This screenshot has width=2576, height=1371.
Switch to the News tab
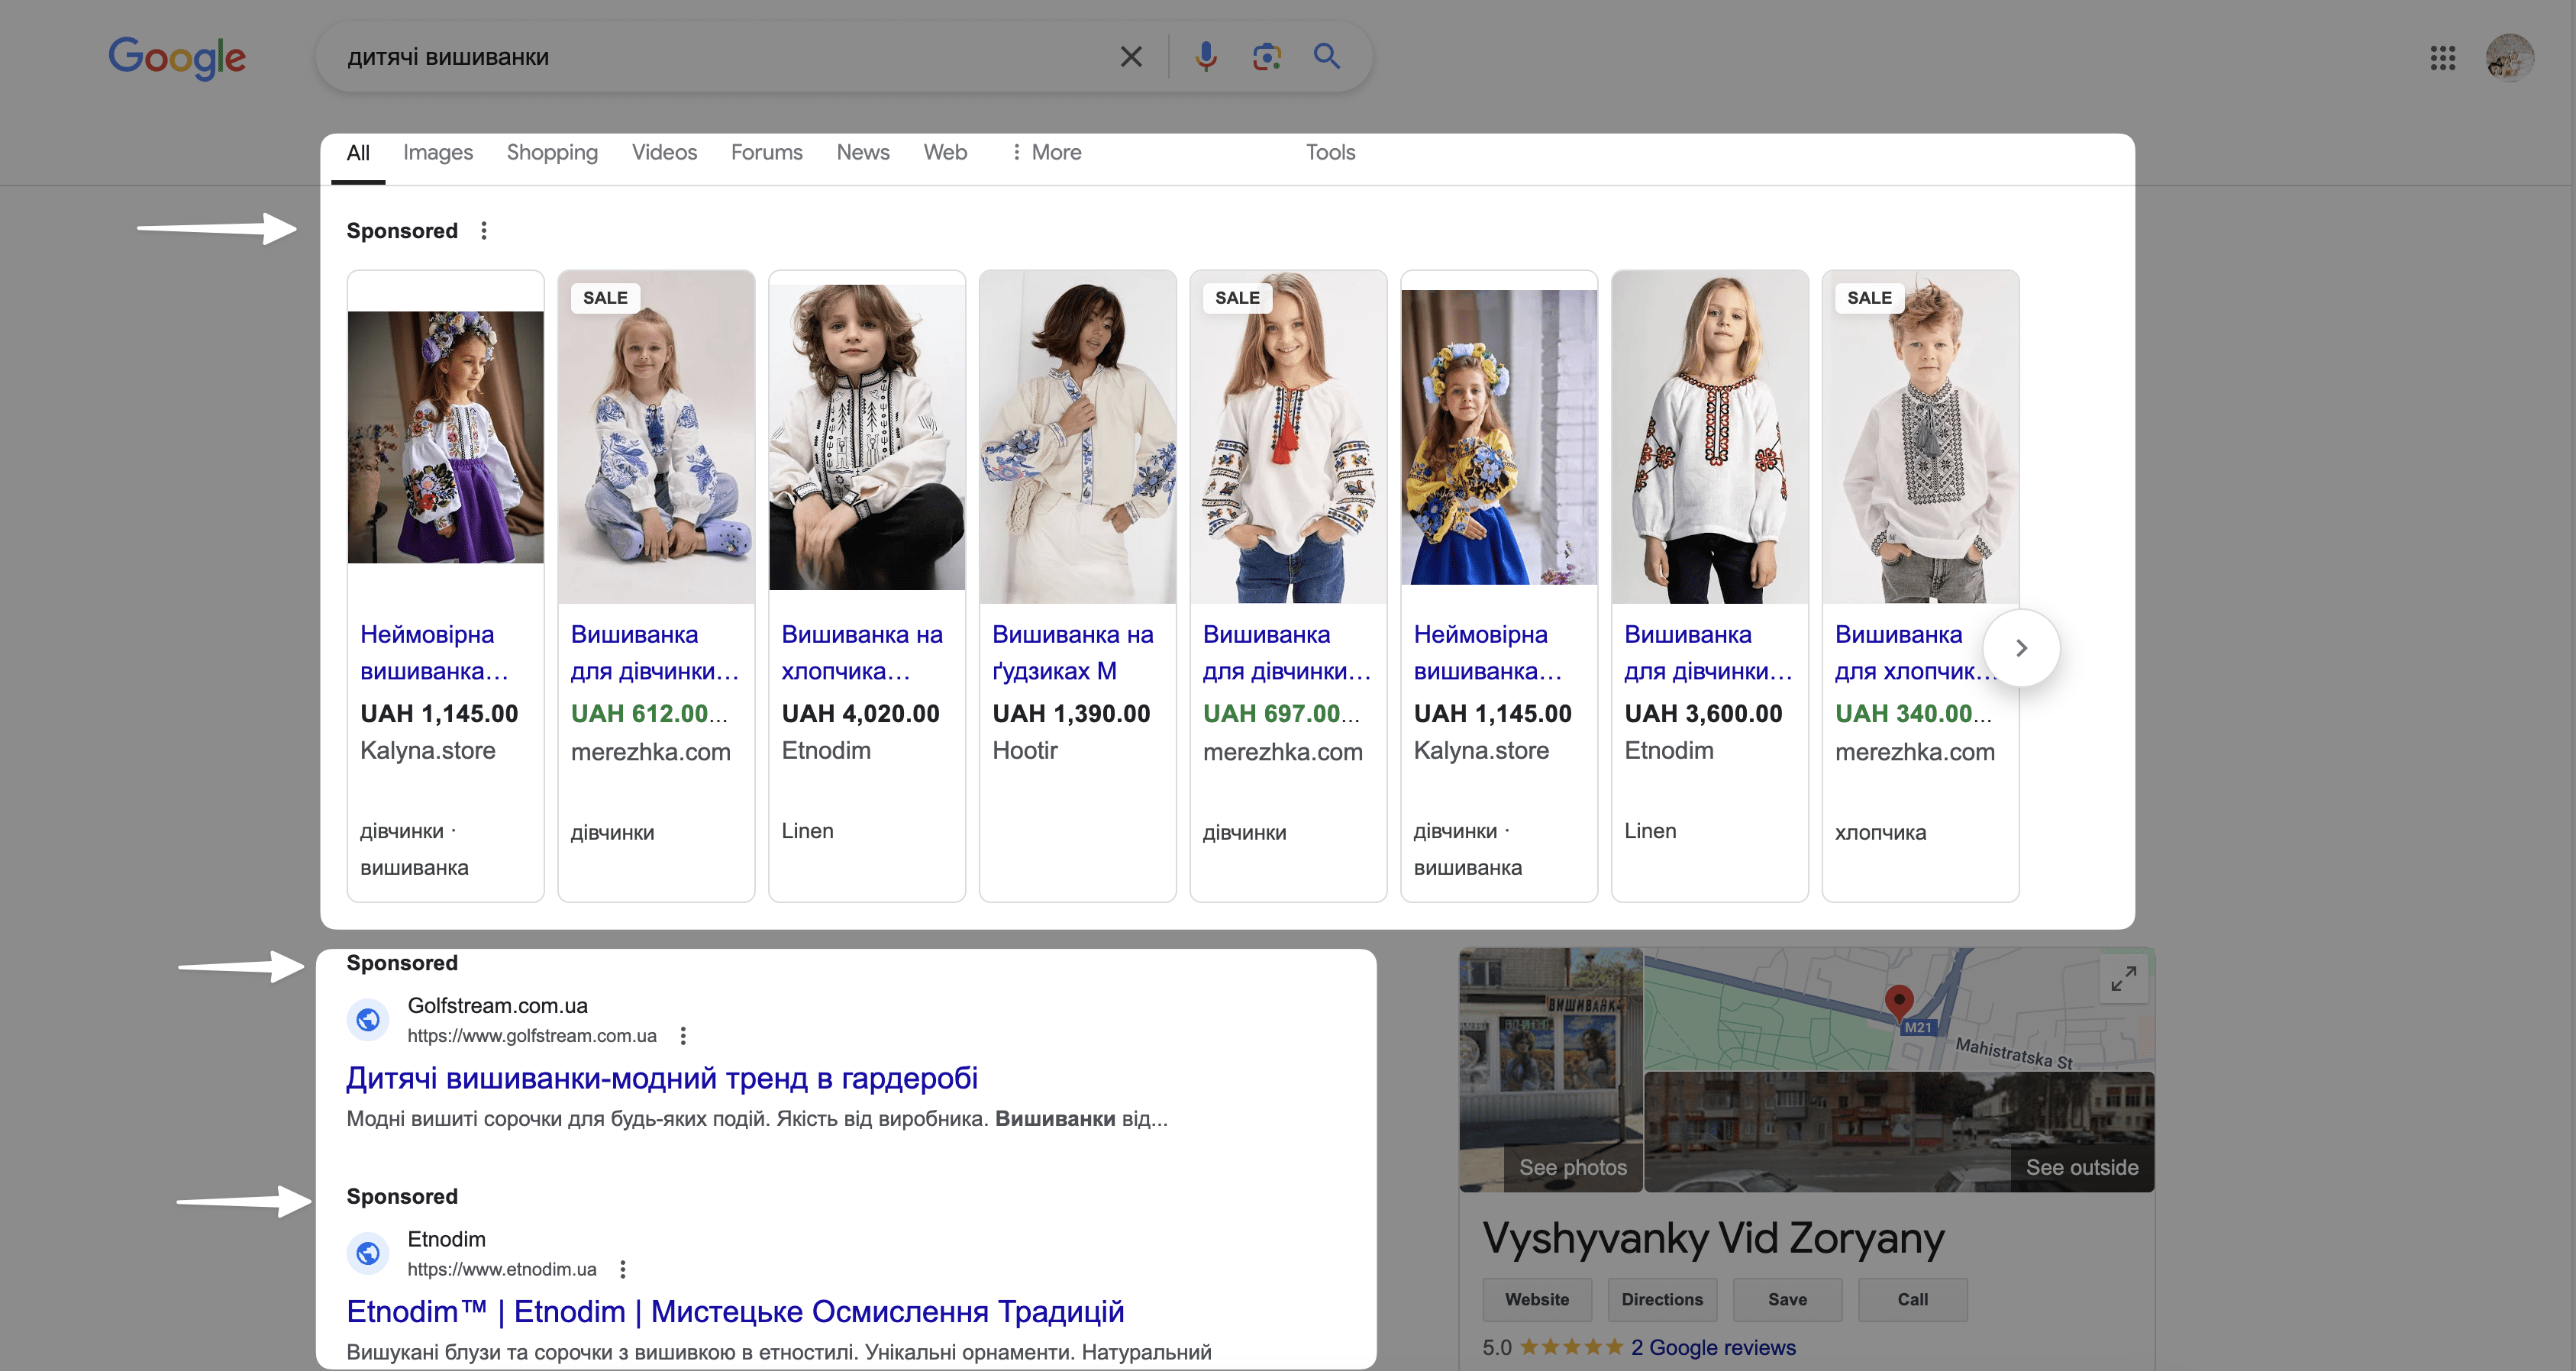point(863,153)
